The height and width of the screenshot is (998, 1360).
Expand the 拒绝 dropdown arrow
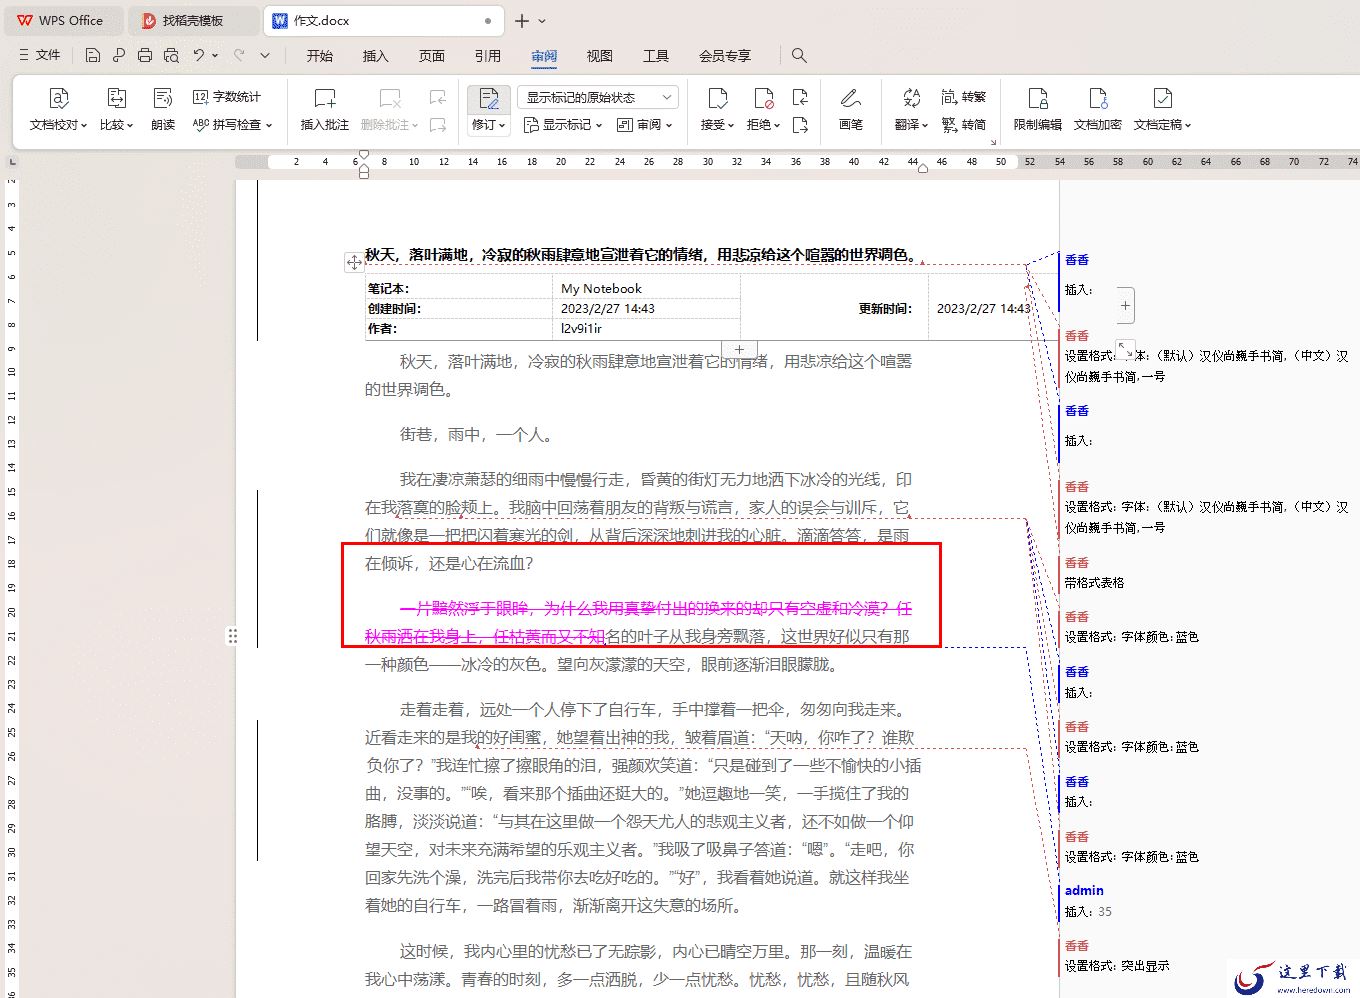(x=777, y=126)
